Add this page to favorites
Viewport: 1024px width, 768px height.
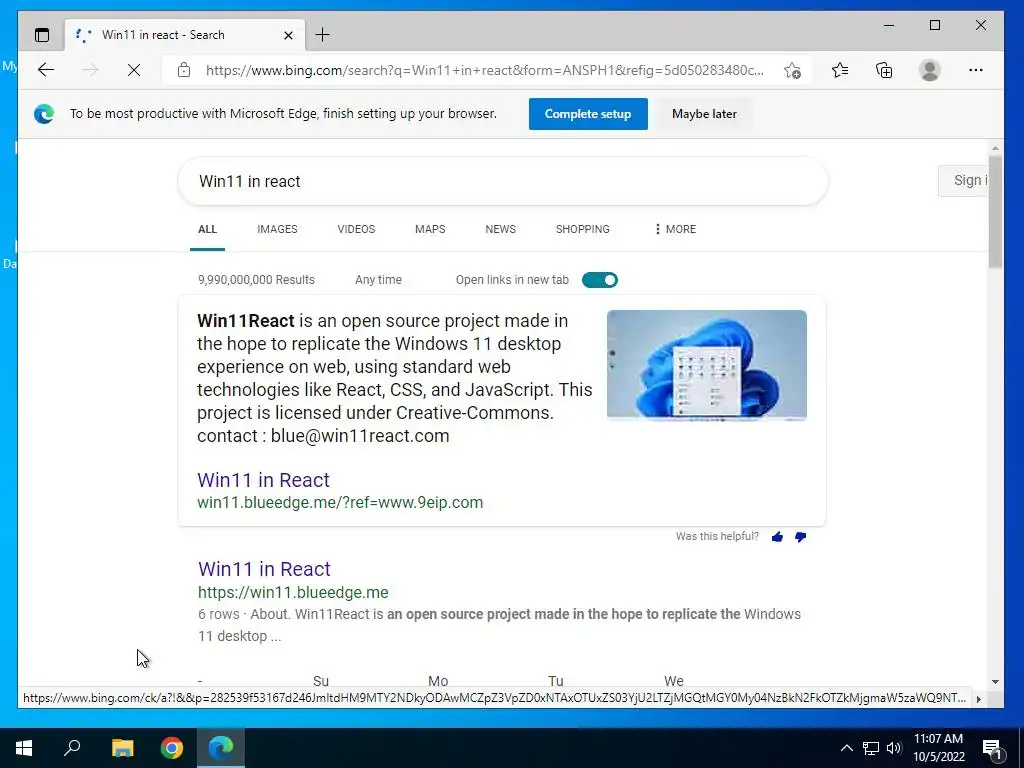792,71
